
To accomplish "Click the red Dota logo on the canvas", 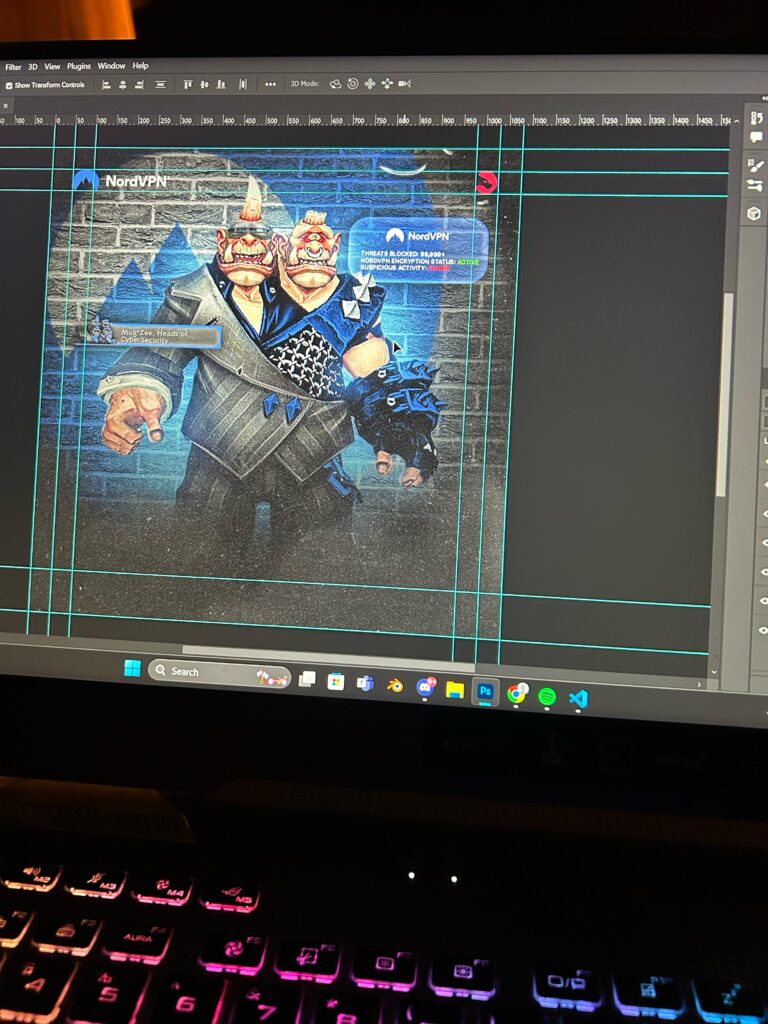I will pyautogui.click(x=487, y=183).
